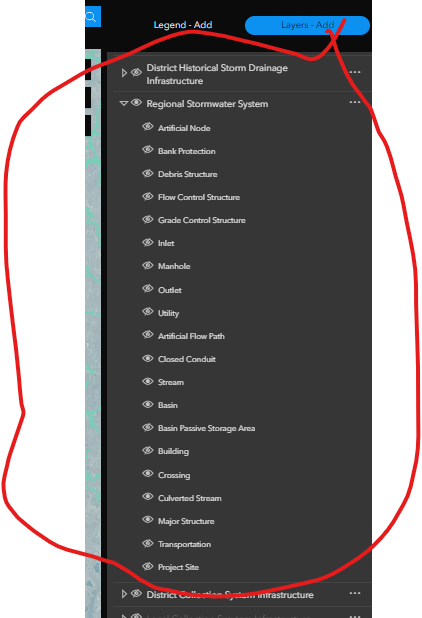Select the Flow Control Structure layer name

point(199,197)
